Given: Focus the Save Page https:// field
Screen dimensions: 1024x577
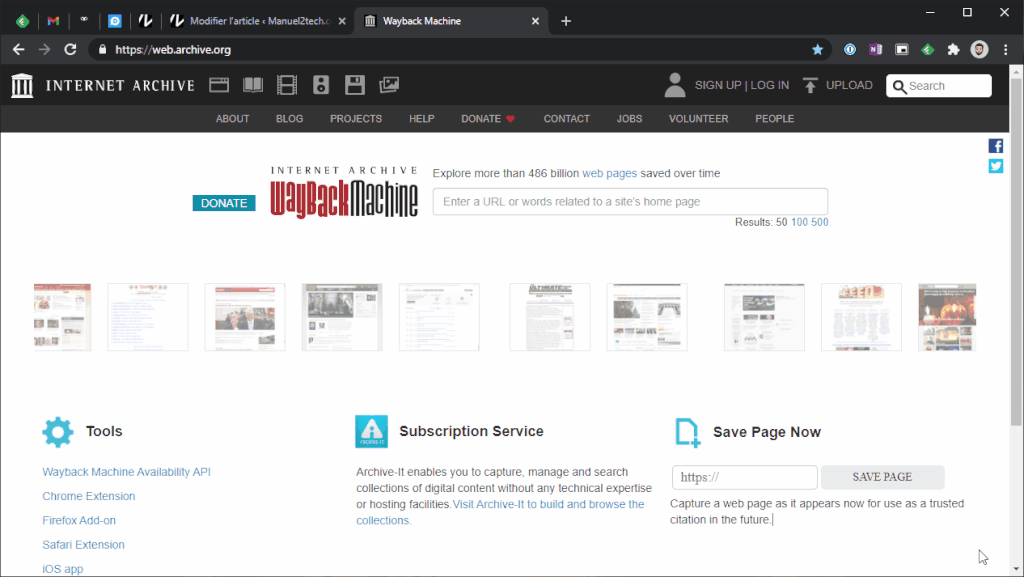Looking at the screenshot, I should tap(744, 477).
